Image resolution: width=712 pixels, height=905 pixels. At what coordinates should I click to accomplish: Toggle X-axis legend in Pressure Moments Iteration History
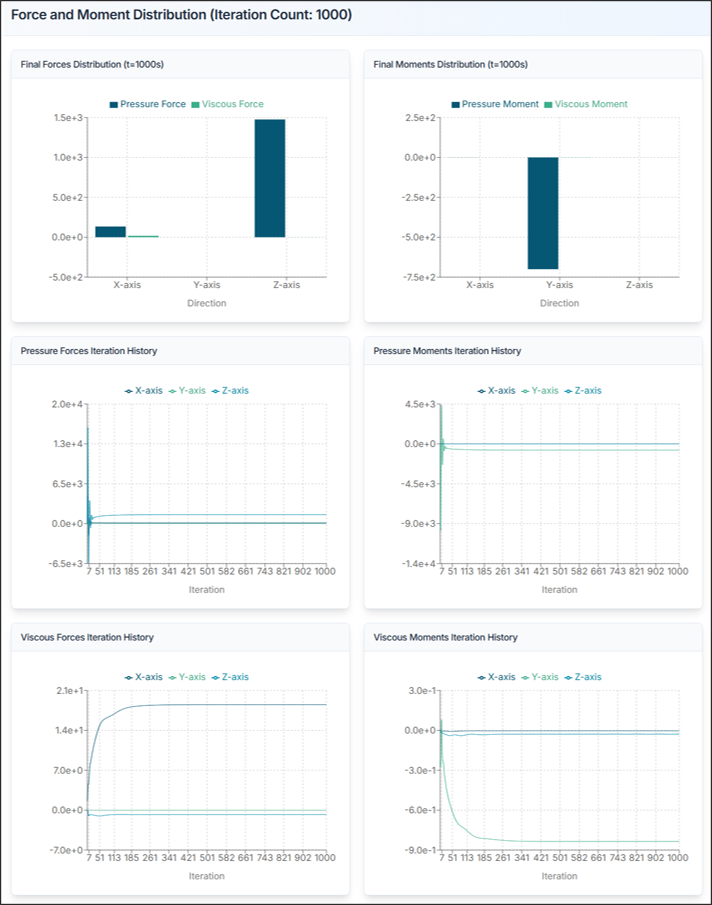click(496, 391)
